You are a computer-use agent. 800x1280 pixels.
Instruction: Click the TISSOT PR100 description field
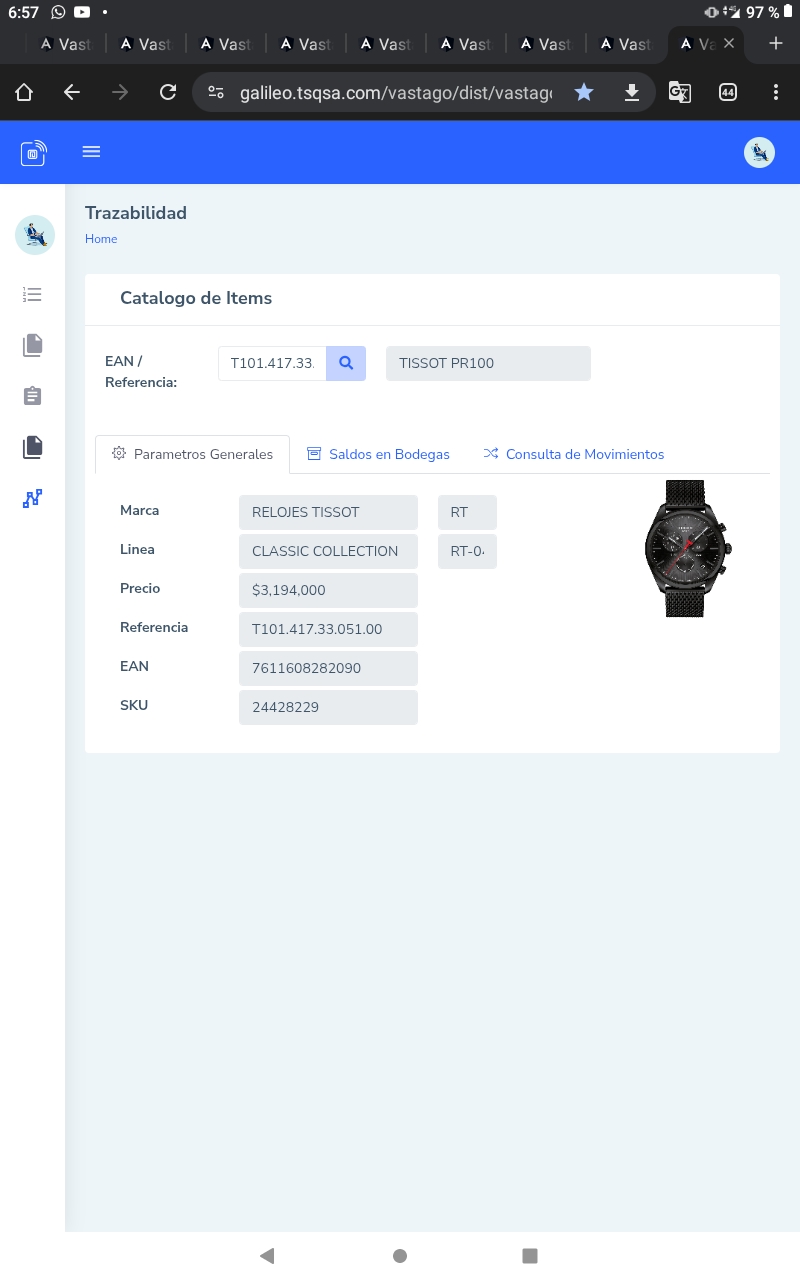pyautogui.click(x=488, y=363)
